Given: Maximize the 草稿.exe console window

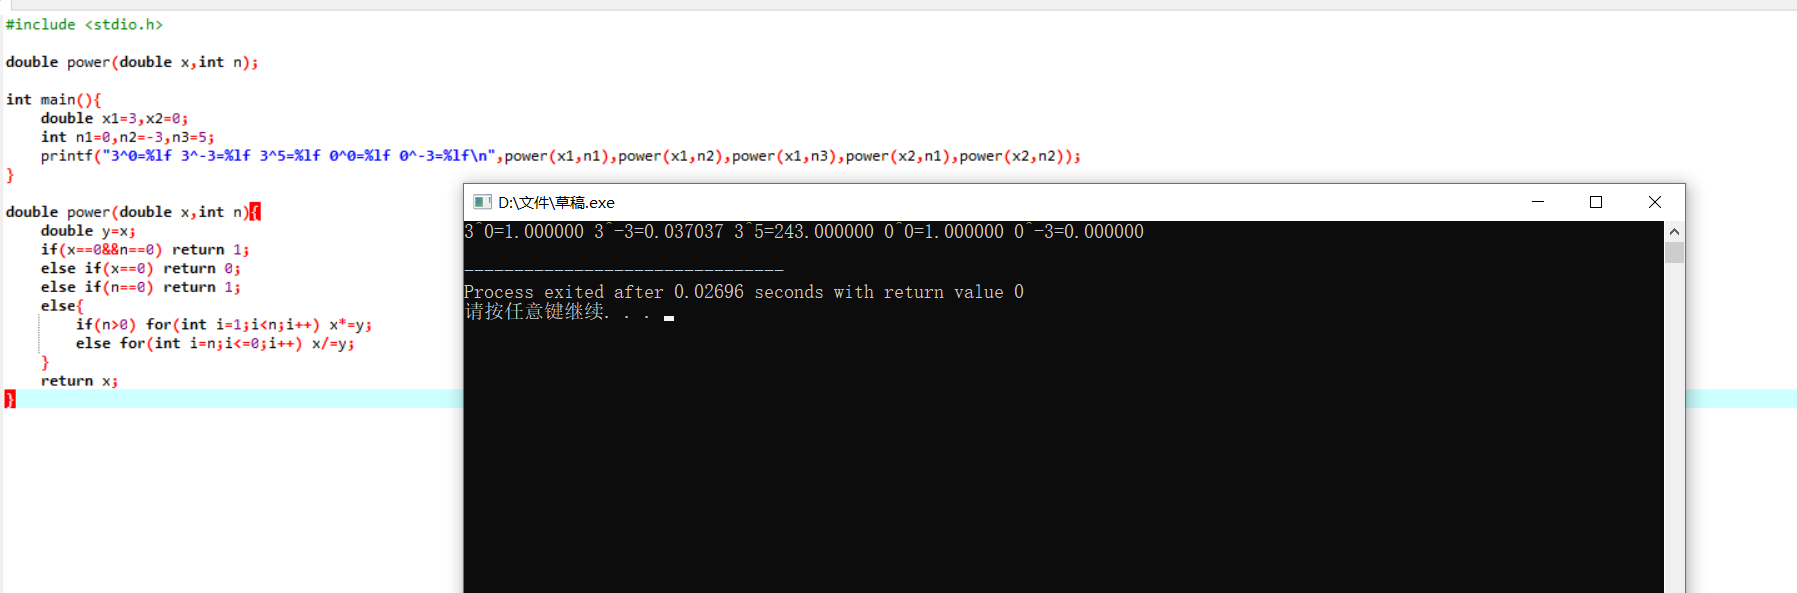Looking at the screenshot, I should 1596,202.
